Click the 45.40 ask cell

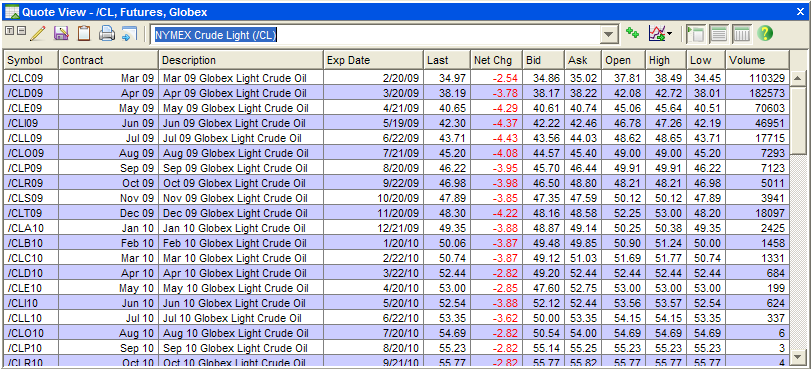coord(583,153)
